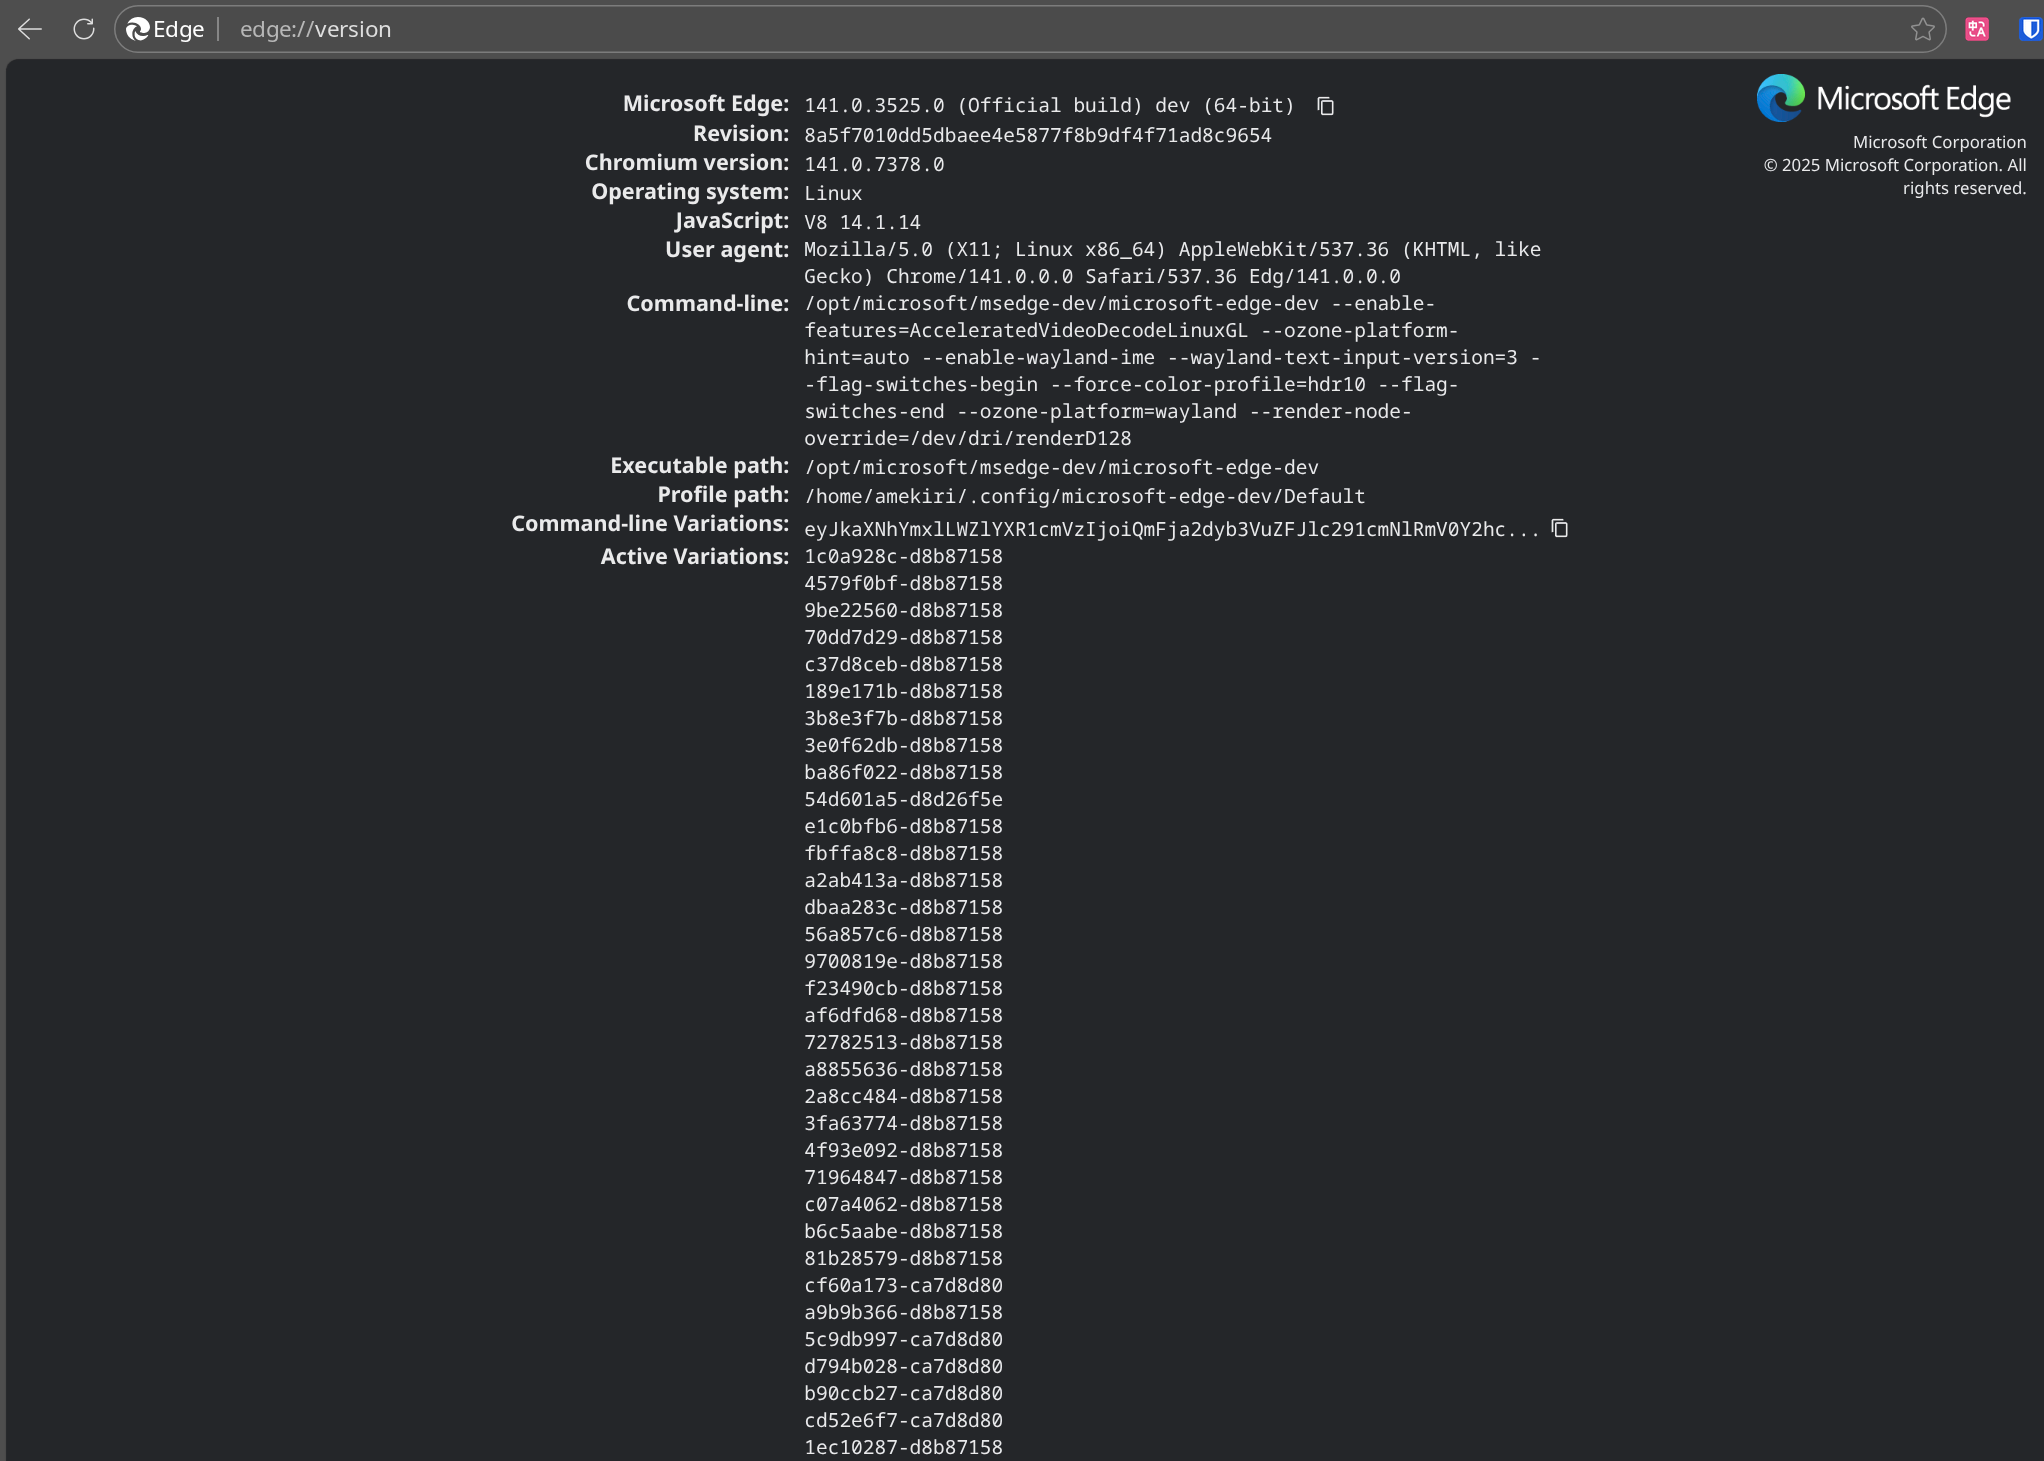2044x1461 pixels.
Task: Click active variation c07a4062-d8b87158
Action: 903,1204
